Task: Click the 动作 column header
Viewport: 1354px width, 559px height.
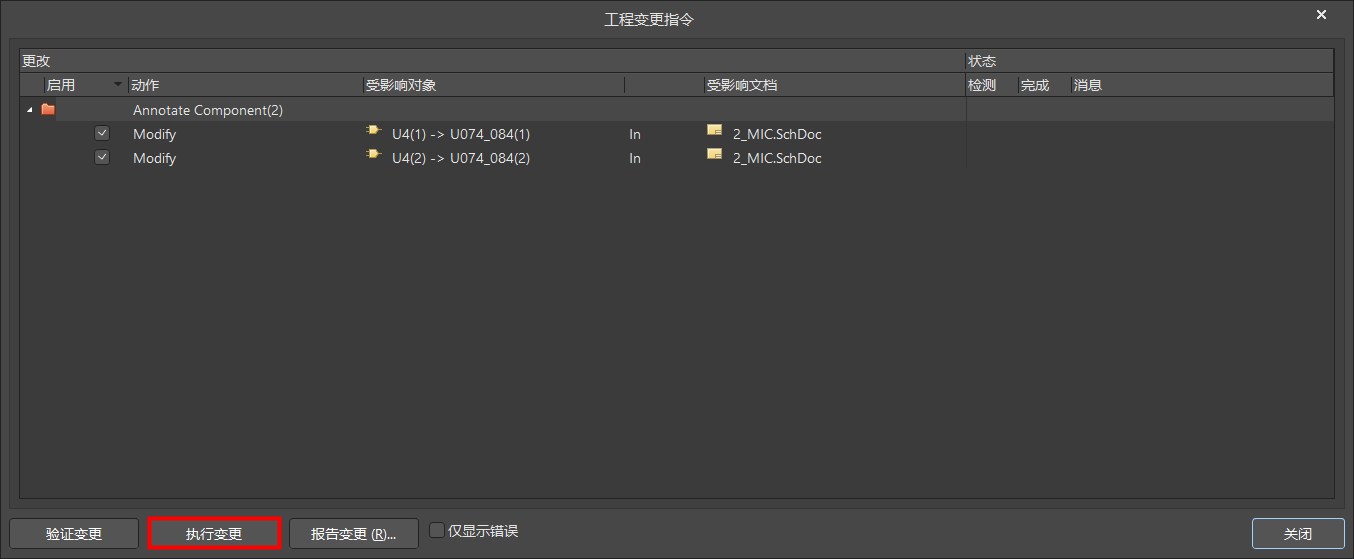Action: (x=145, y=85)
